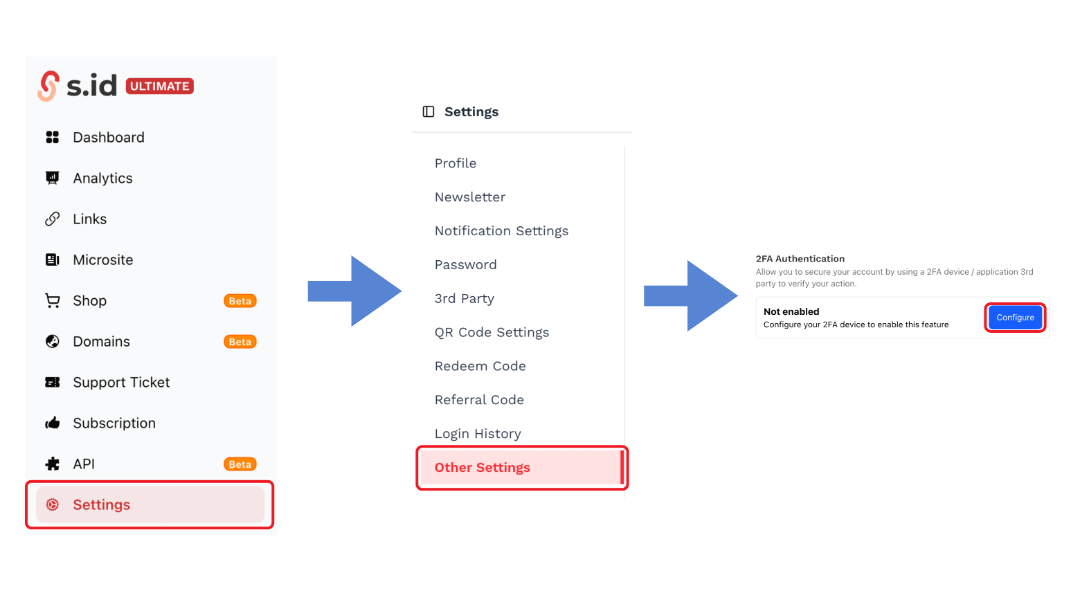Image resolution: width=1080 pixels, height=607 pixels.
Task: Select Other Settings menu item
Action: click(482, 468)
